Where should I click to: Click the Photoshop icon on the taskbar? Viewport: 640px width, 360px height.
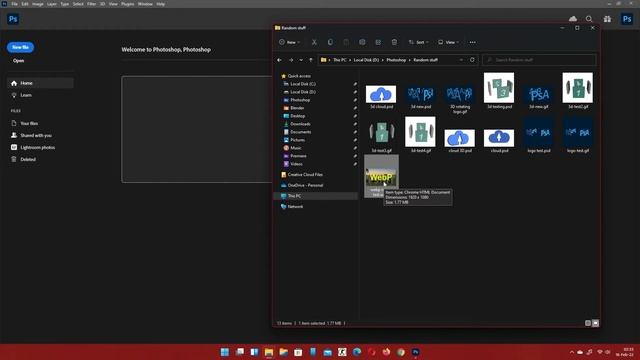[x=416, y=352]
